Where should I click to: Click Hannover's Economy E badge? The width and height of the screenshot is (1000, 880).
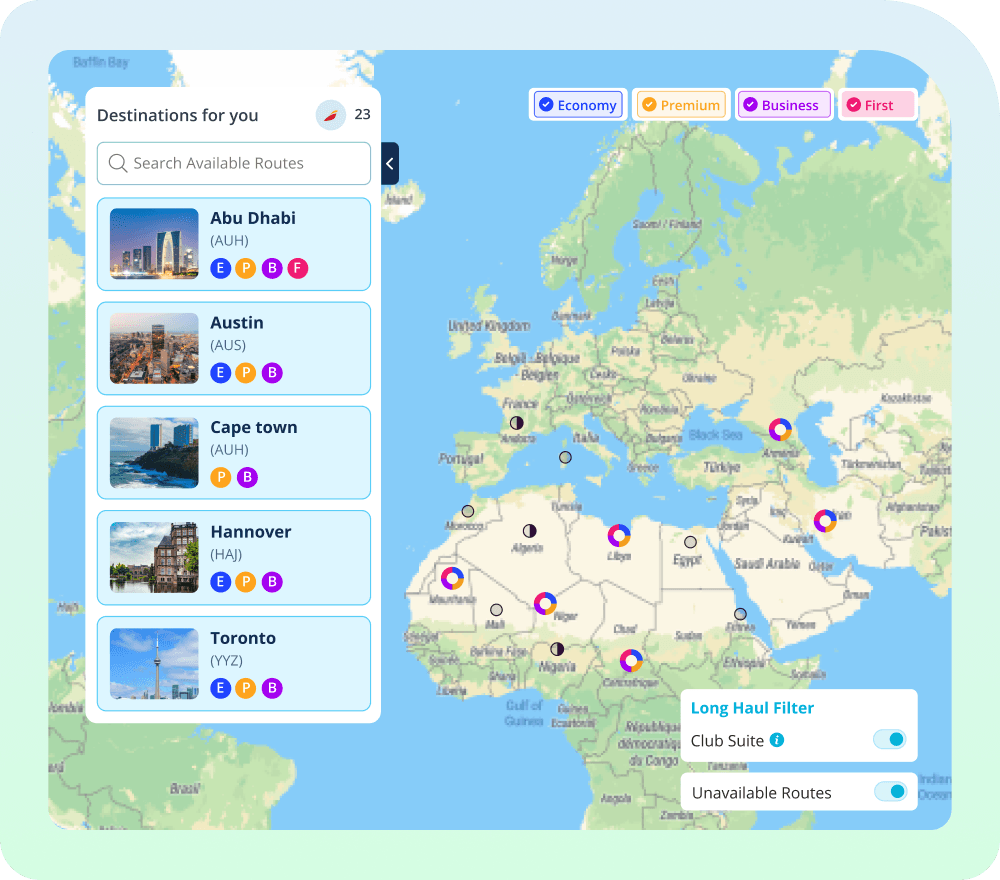coord(221,582)
